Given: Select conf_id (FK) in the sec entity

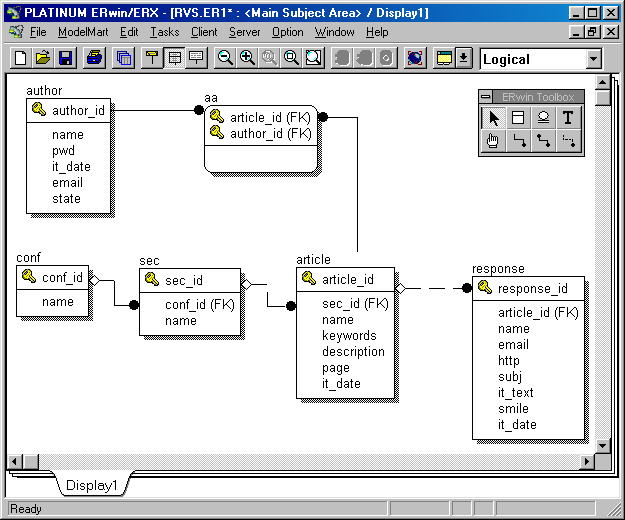Looking at the screenshot, I should tap(200, 304).
